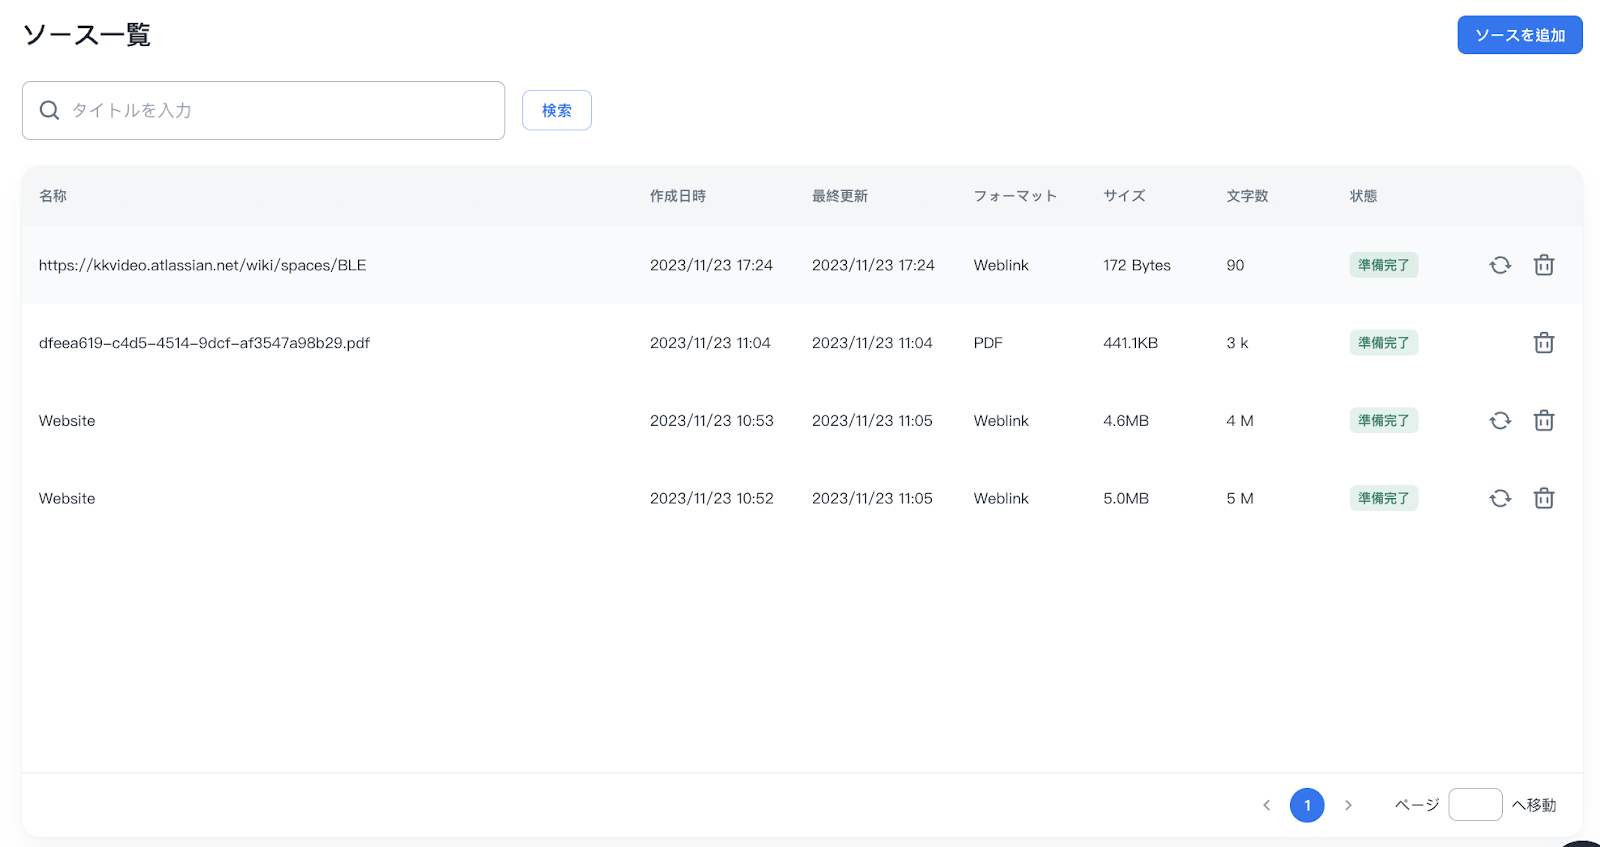This screenshot has height=847, width=1600.
Task: Go to previous page using left chevron
Action: point(1266,805)
